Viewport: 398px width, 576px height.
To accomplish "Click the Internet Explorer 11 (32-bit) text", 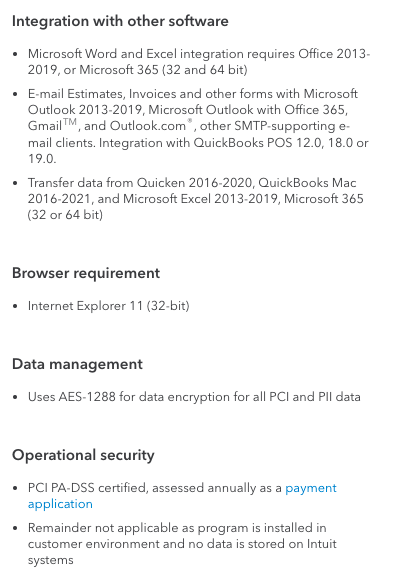I will pyautogui.click(x=109, y=306).
